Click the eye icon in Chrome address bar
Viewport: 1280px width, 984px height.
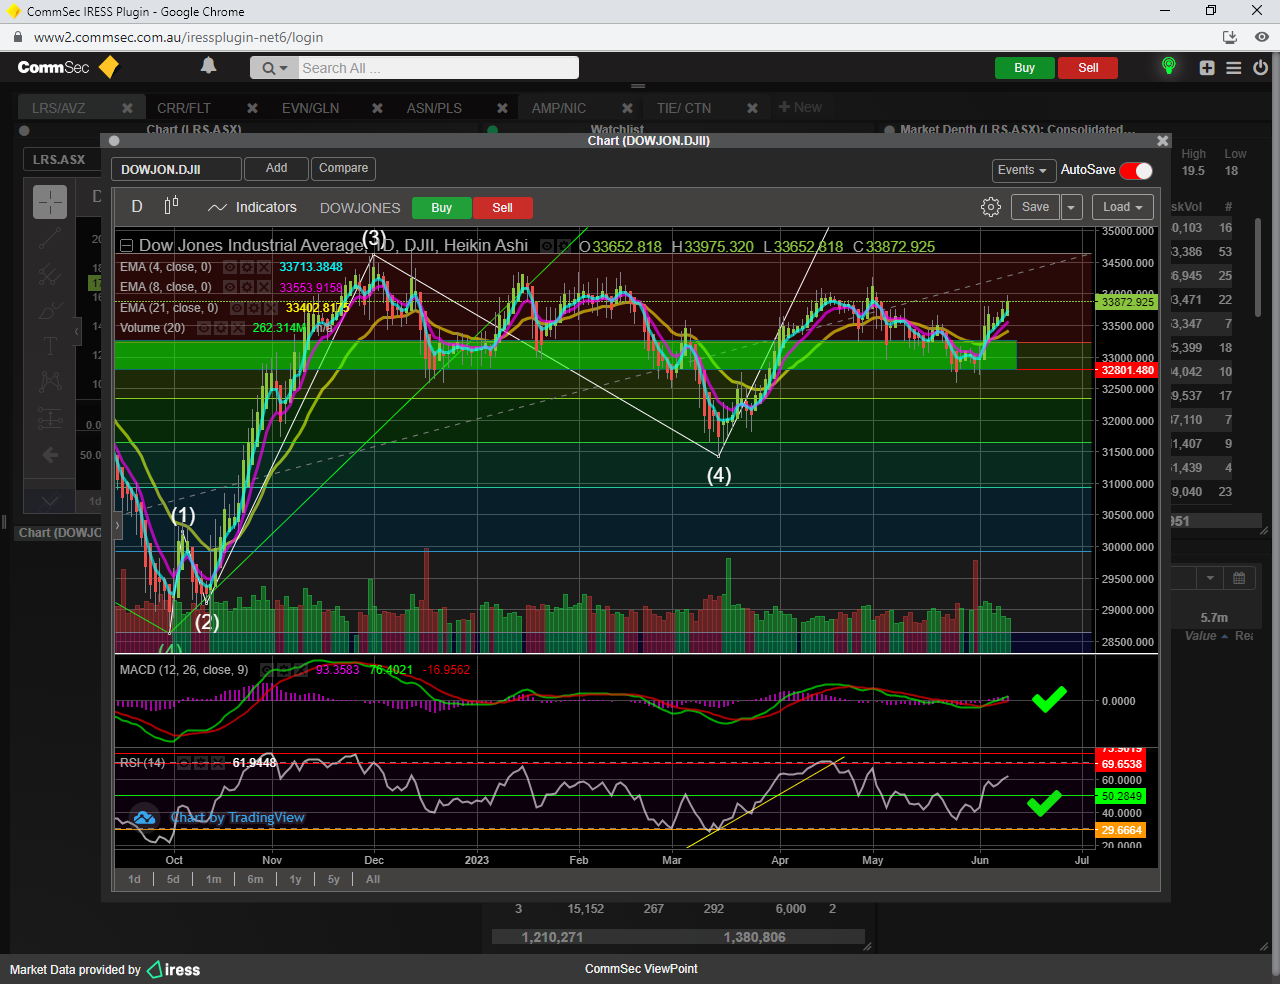(1262, 37)
